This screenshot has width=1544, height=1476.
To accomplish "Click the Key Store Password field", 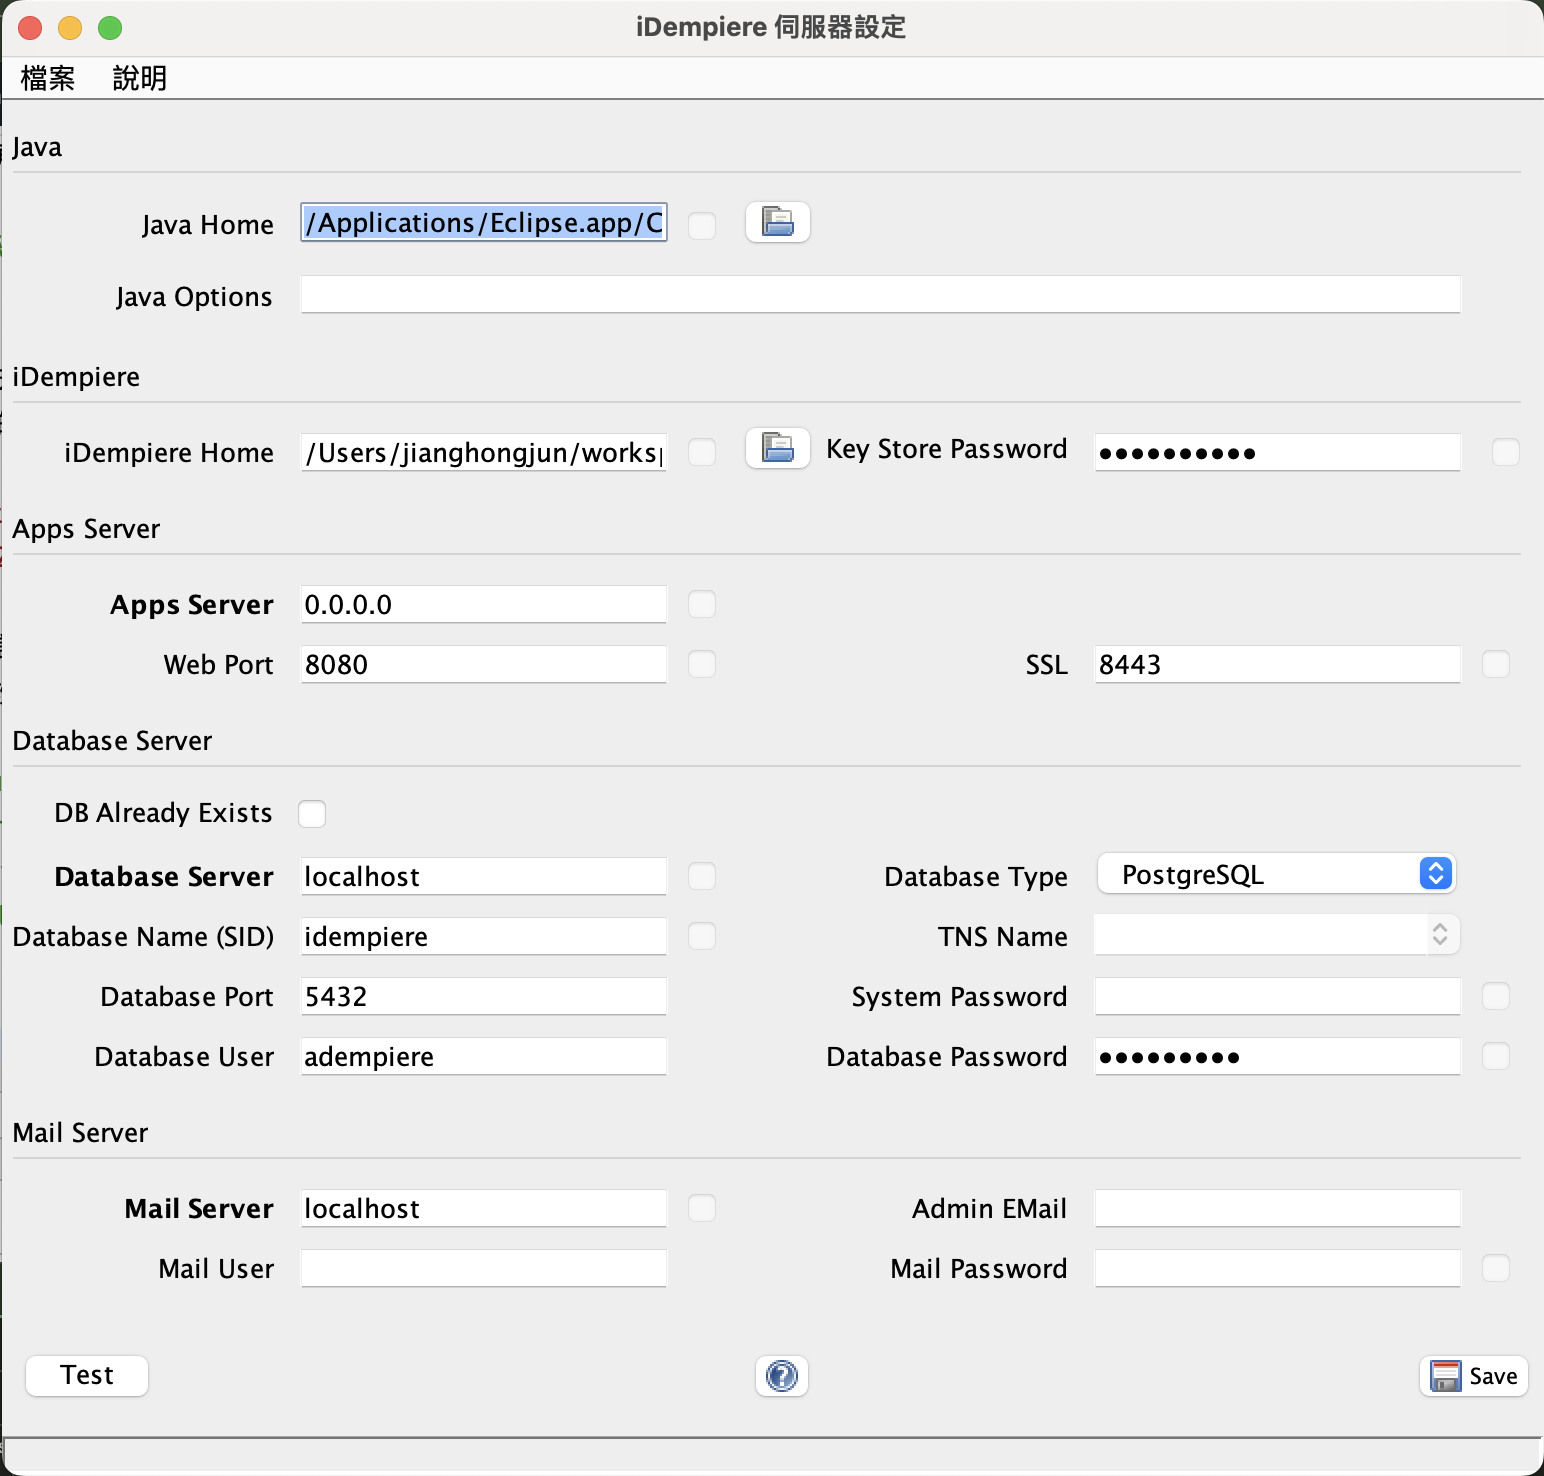I will coord(1278,452).
